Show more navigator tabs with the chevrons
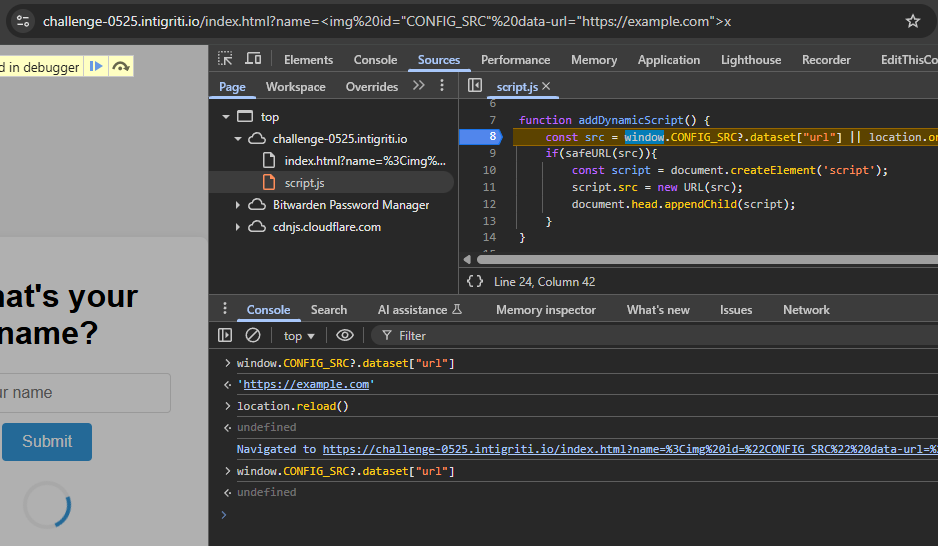Viewport: 938px width, 546px height. pos(419,86)
